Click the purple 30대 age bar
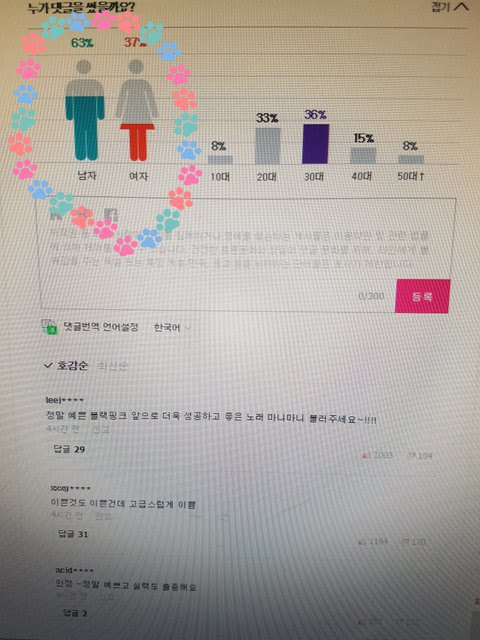Screen dimensions: 480x640 tap(316, 144)
